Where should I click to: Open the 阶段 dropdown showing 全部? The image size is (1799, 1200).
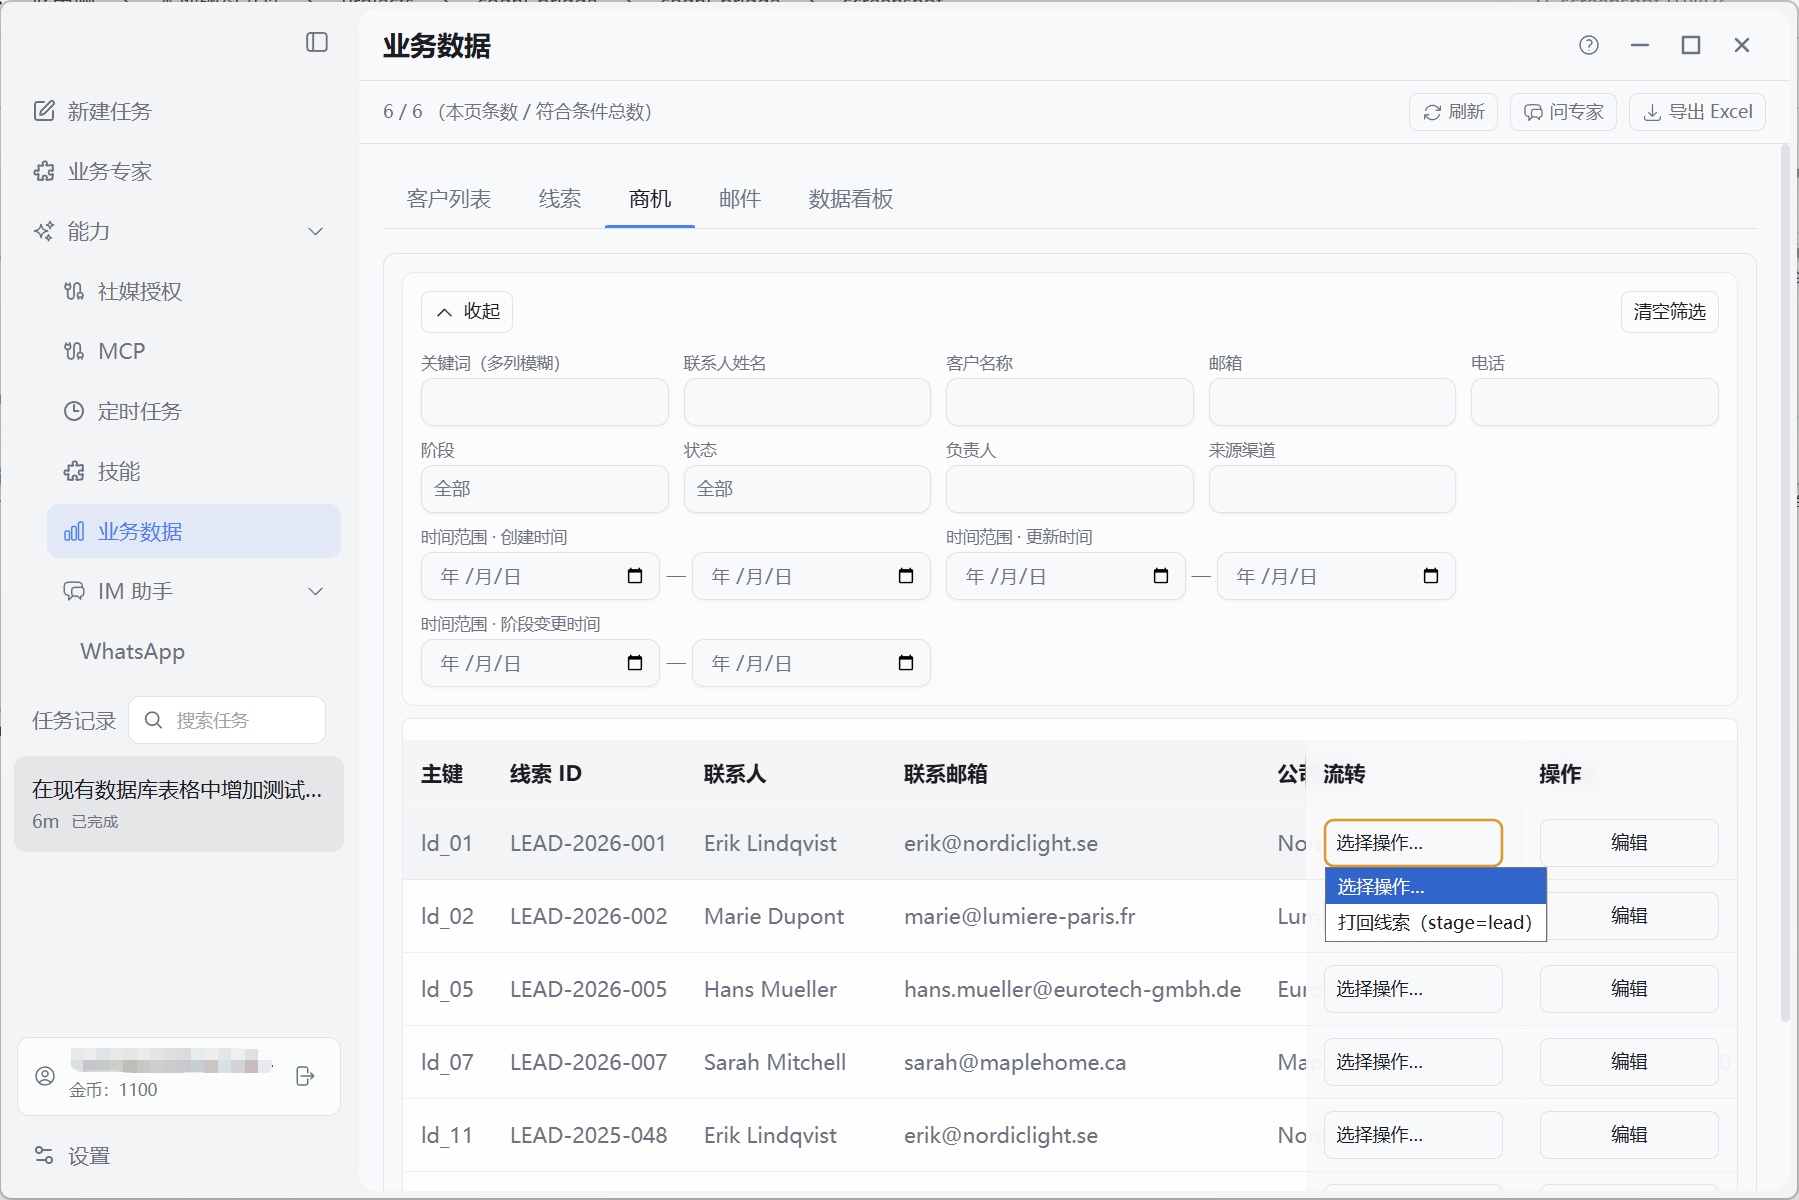545,489
